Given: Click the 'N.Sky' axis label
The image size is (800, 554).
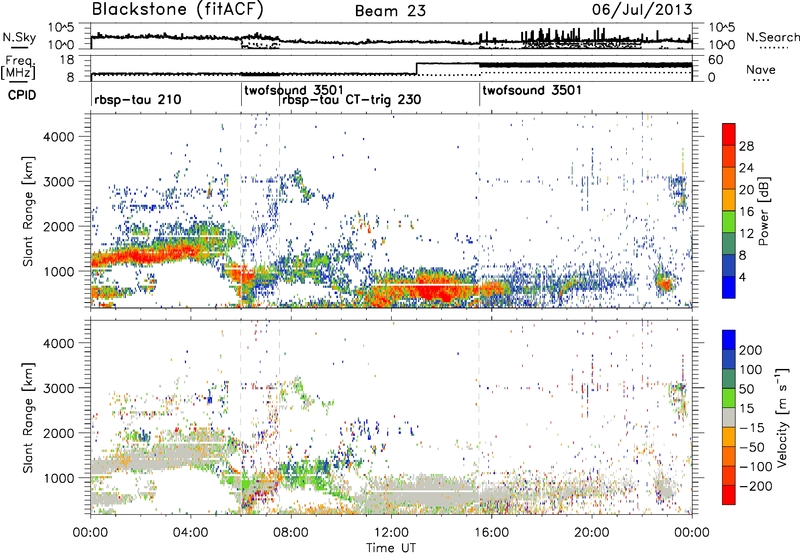Looking at the screenshot, I should click(x=19, y=37).
